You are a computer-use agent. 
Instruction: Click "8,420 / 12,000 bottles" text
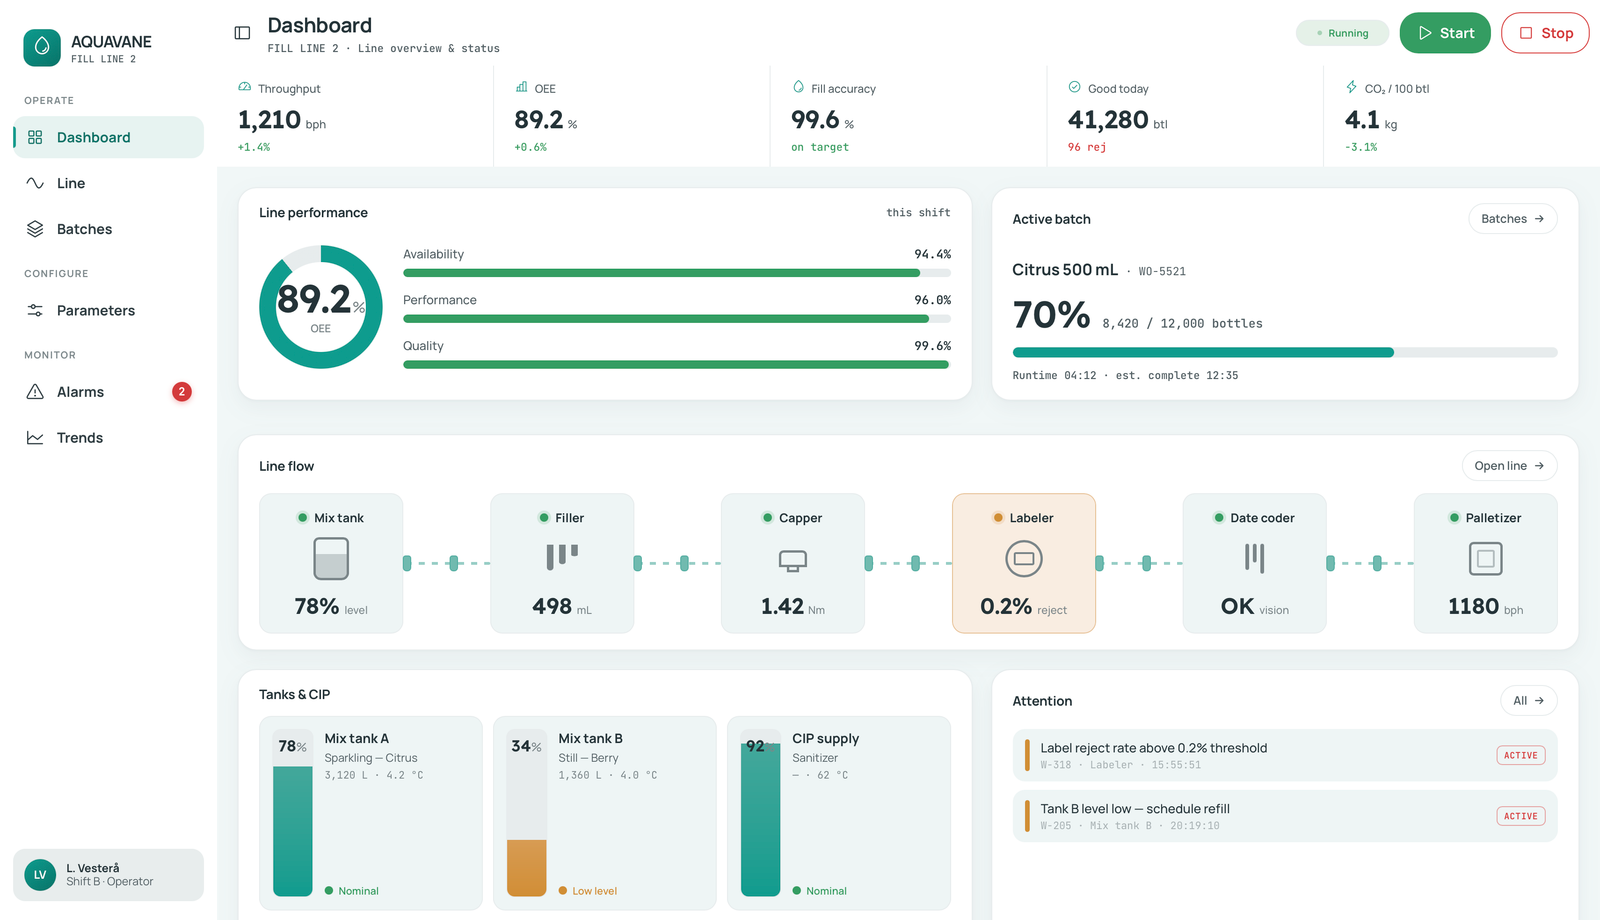click(x=1182, y=323)
